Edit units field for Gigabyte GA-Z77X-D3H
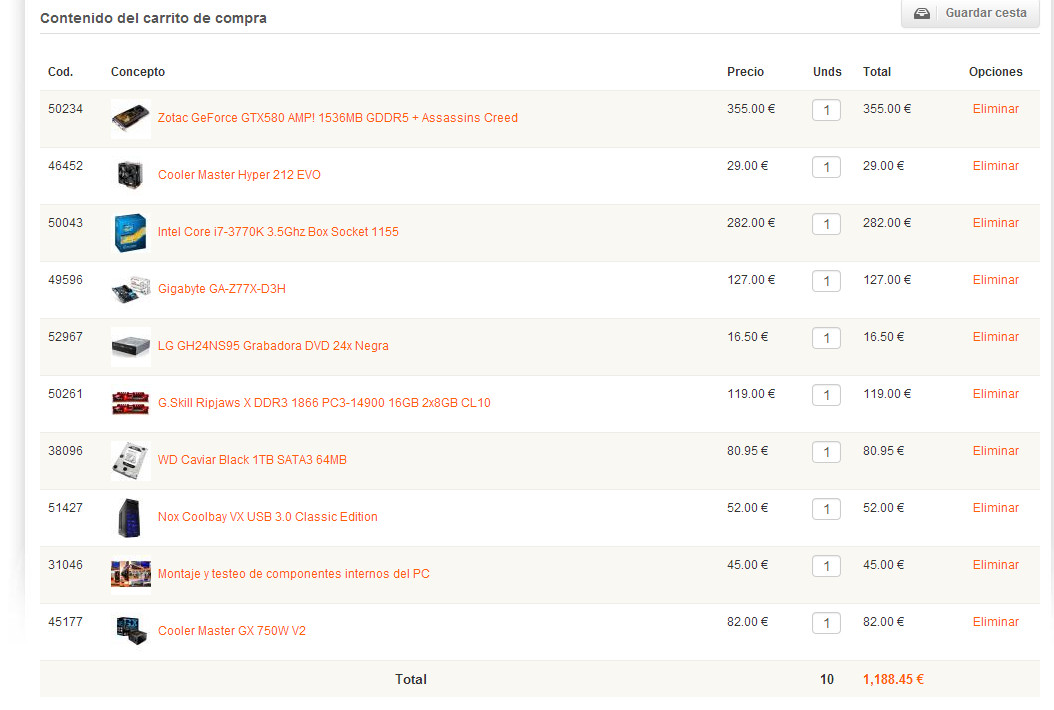The width and height of the screenshot is (1054, 710). point(826,282)
